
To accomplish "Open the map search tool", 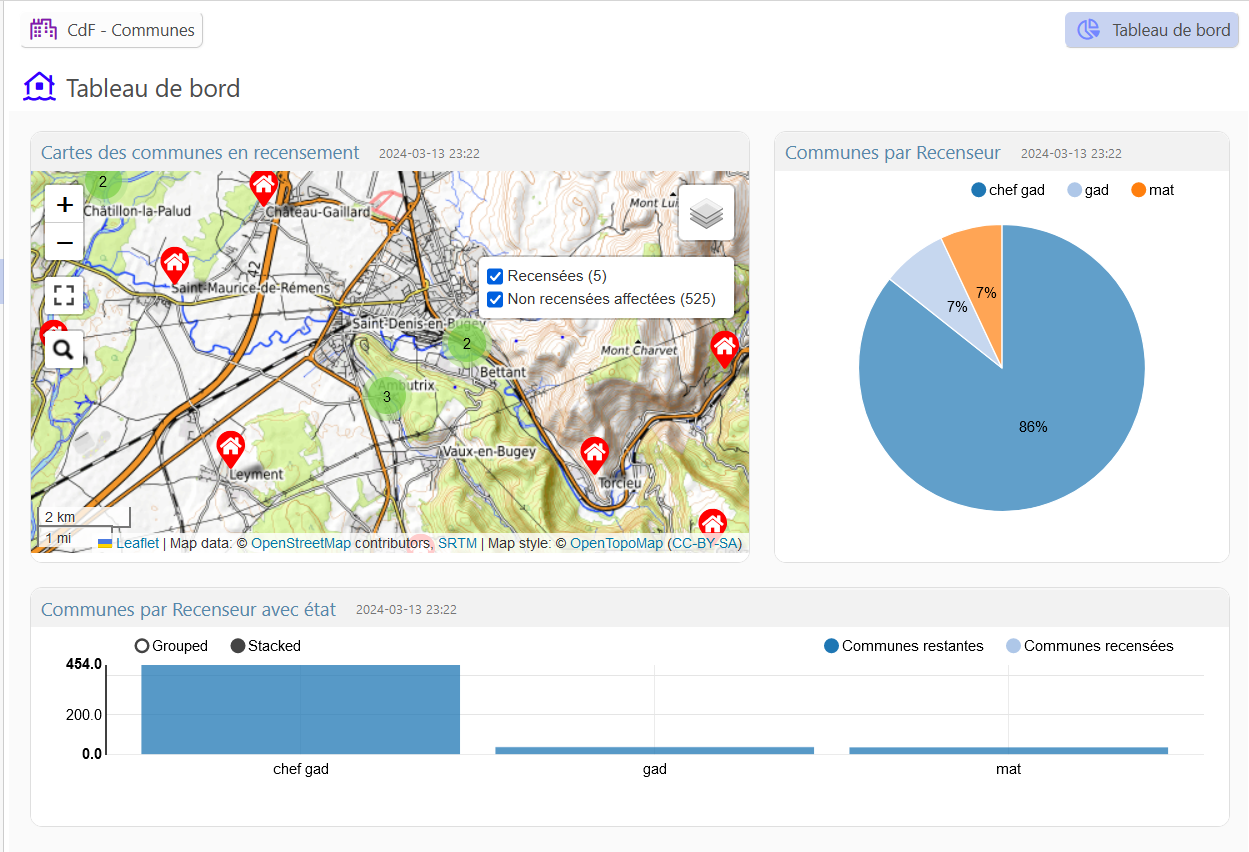I will [x=64, y=349].
